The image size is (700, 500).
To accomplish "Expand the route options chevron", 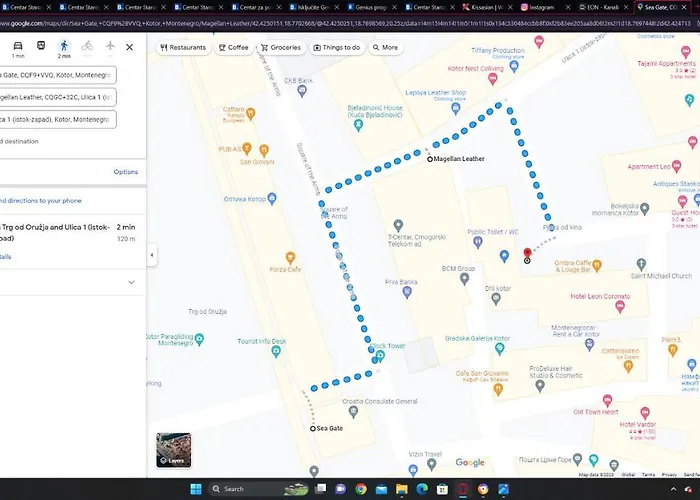I will click(x=131, y=282).
